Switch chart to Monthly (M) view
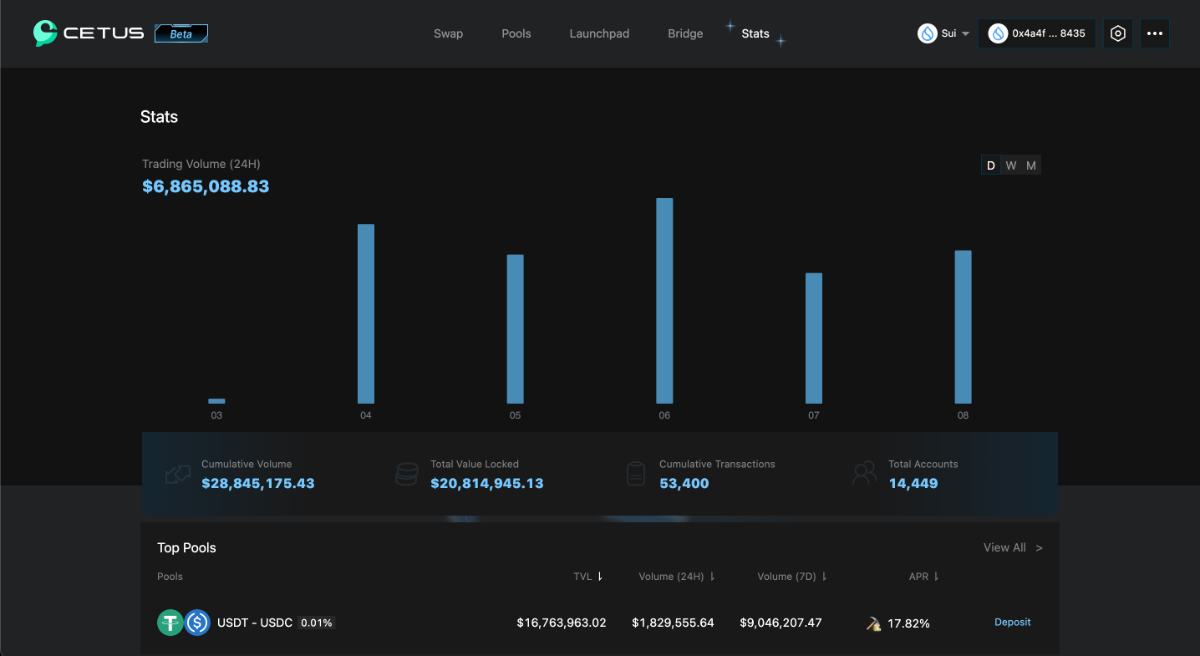The image size is (1200, 656). pos(1031,165)
